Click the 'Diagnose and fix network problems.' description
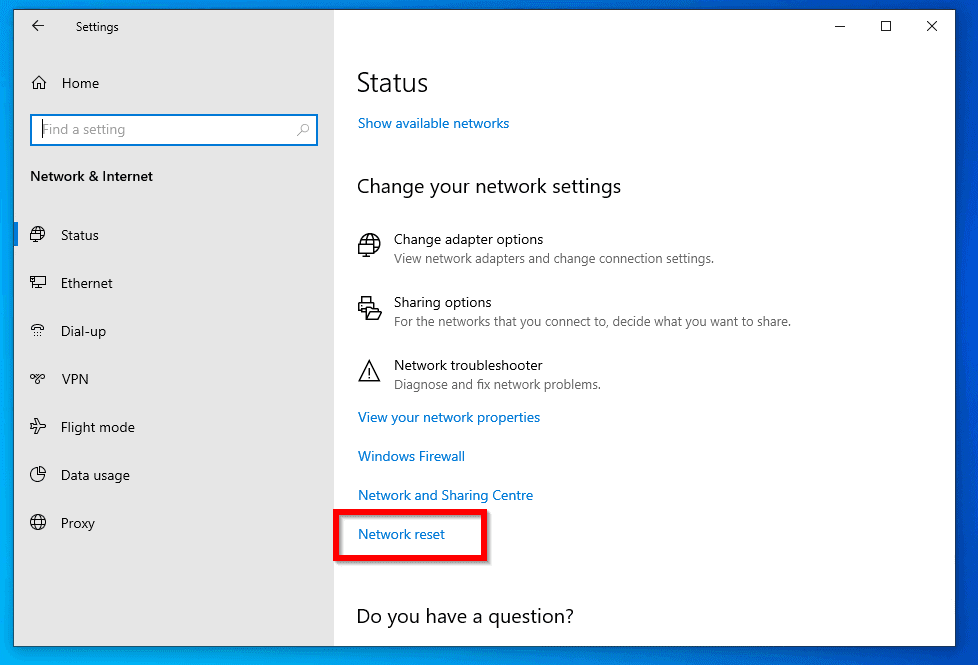Screen dimensions: 978x665 click(x=497, y=384)
